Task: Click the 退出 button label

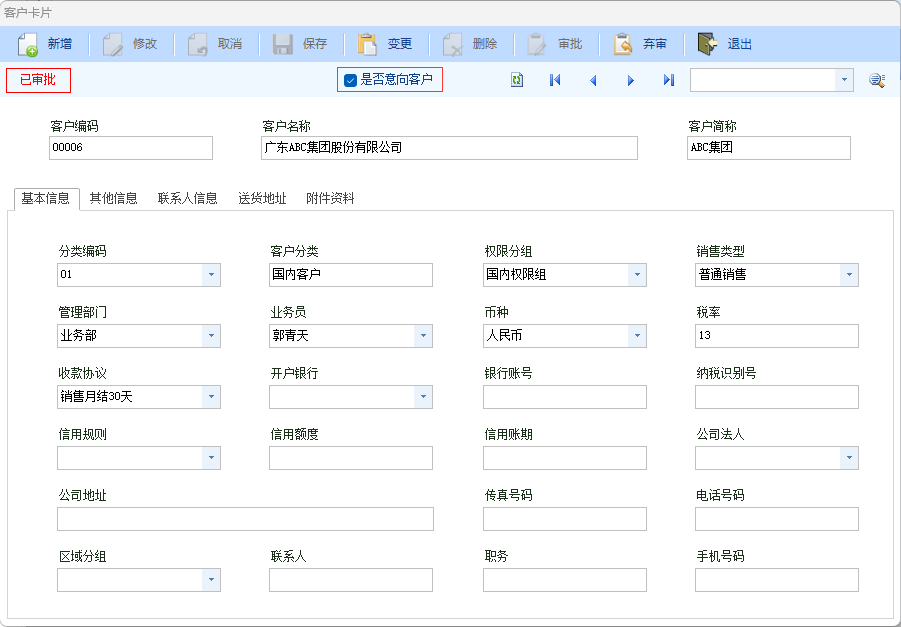Action: pos(740,44)
